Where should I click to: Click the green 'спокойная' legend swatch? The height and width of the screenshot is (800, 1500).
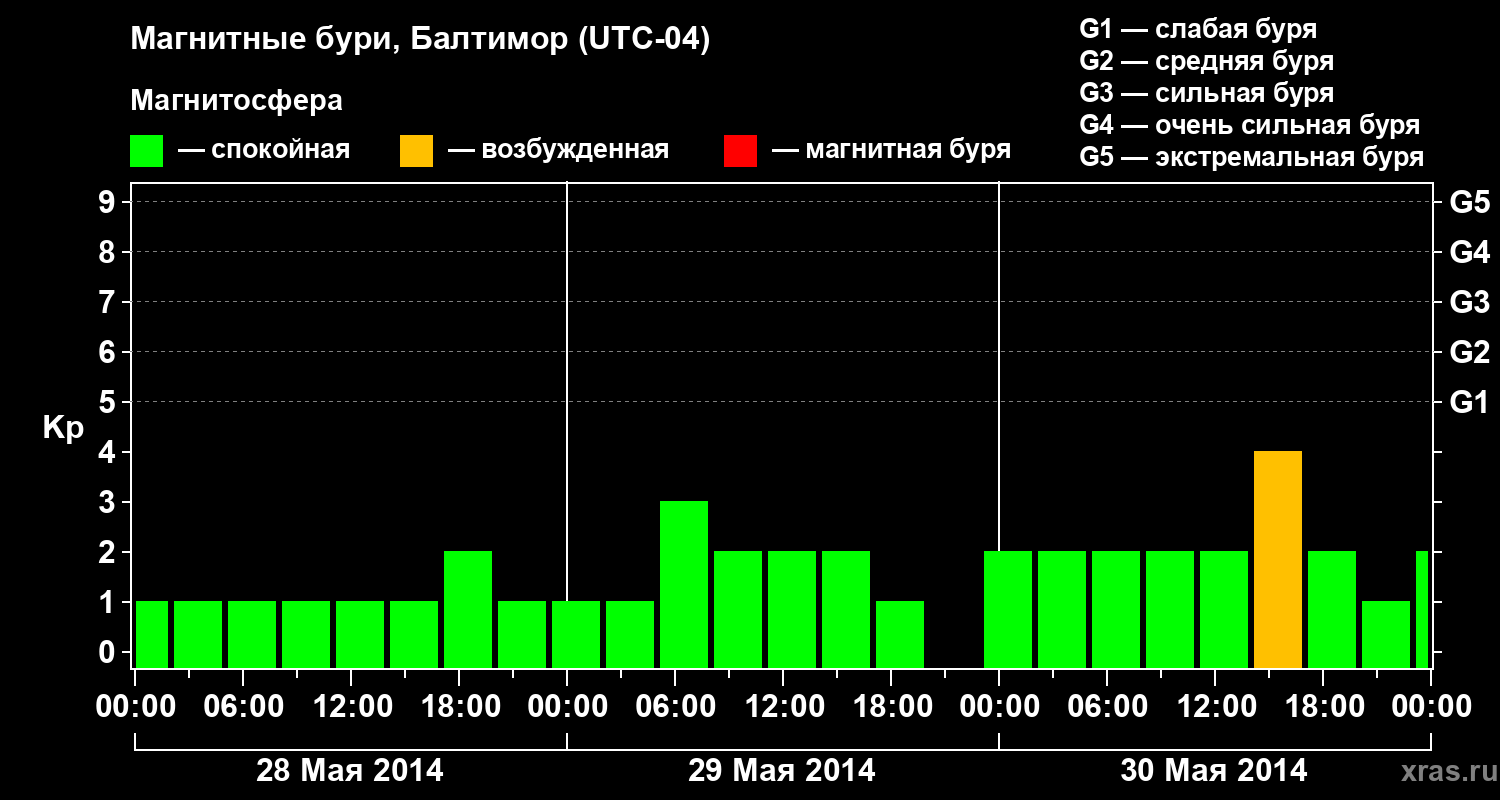coord(146,151)
